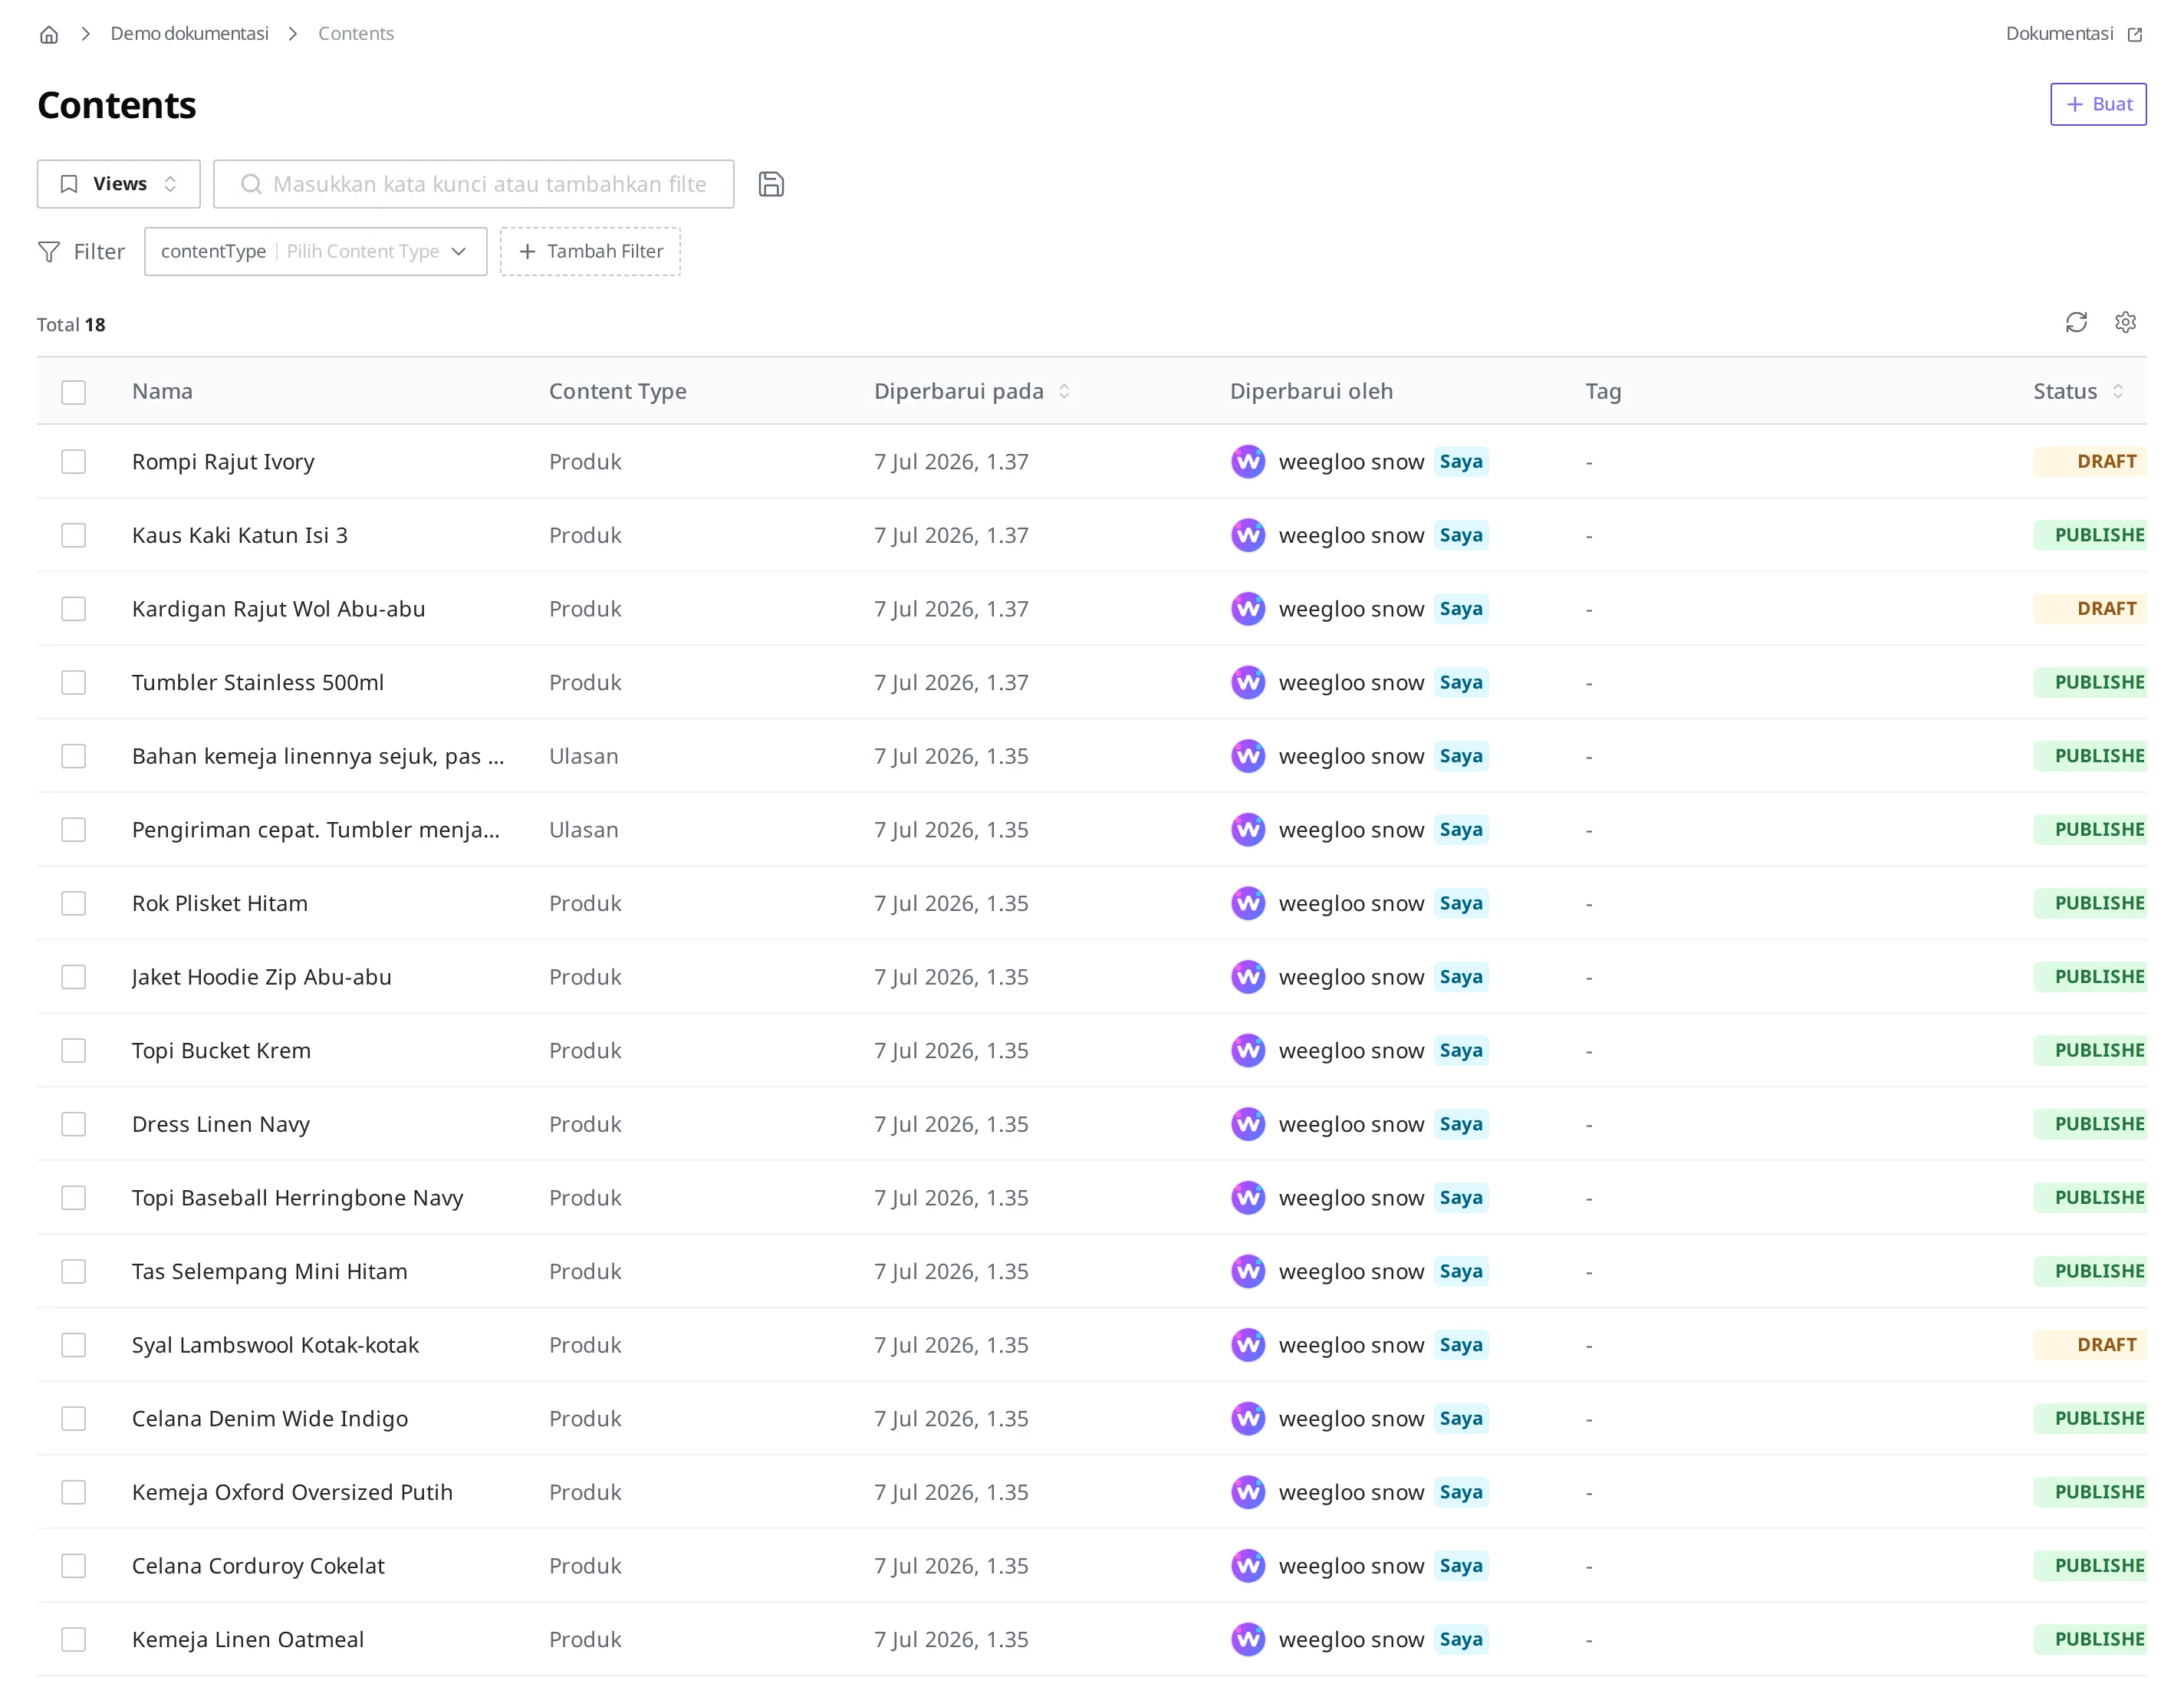Check the Rompi Rajut Ivory row checkbox
The width and height of the screenshot is (2184, 1687).
pos(73,462)
